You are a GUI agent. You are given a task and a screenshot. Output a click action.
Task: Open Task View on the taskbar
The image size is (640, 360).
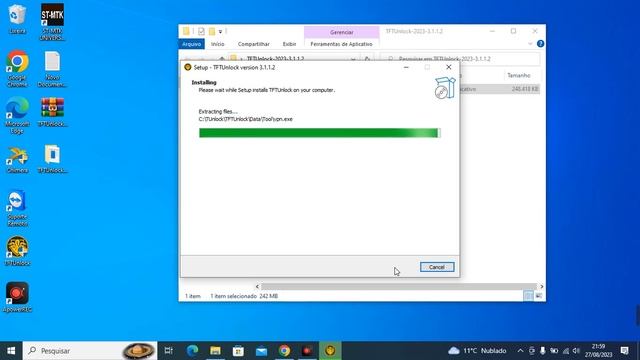(169, 351)
